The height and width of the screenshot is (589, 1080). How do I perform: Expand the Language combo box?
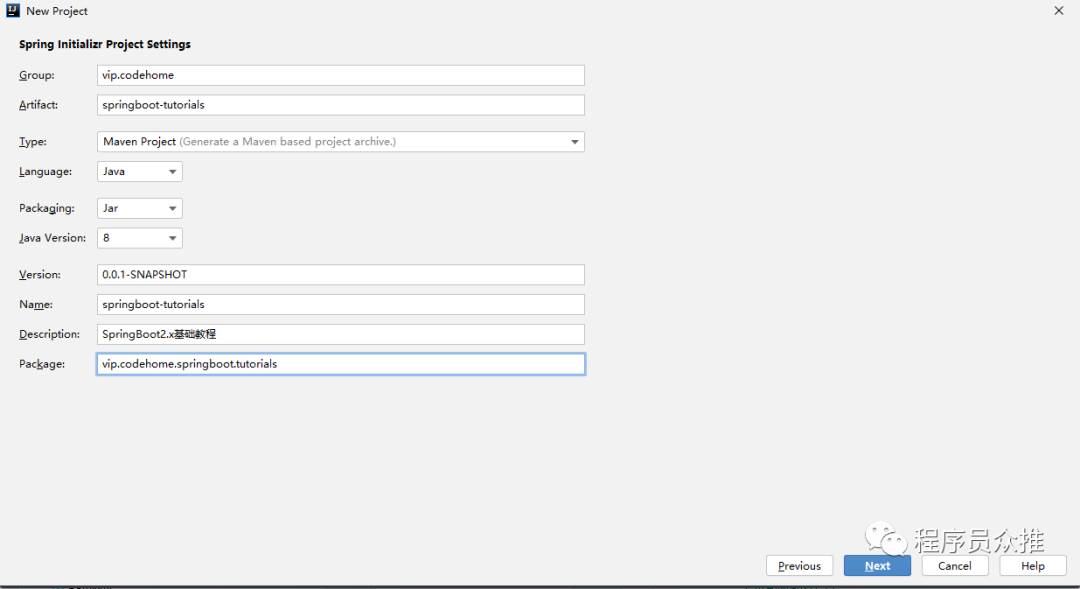(172, 172)
